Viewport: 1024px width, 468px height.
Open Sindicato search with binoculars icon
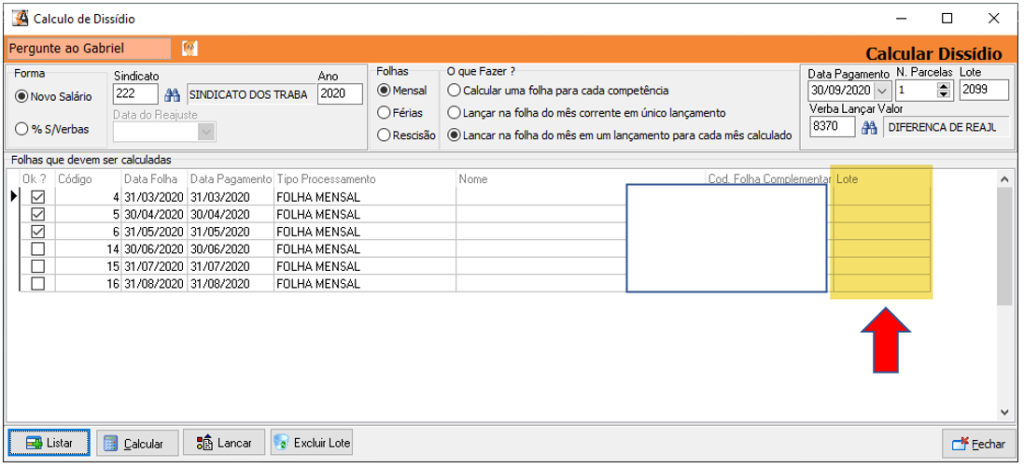coord(172,95)
